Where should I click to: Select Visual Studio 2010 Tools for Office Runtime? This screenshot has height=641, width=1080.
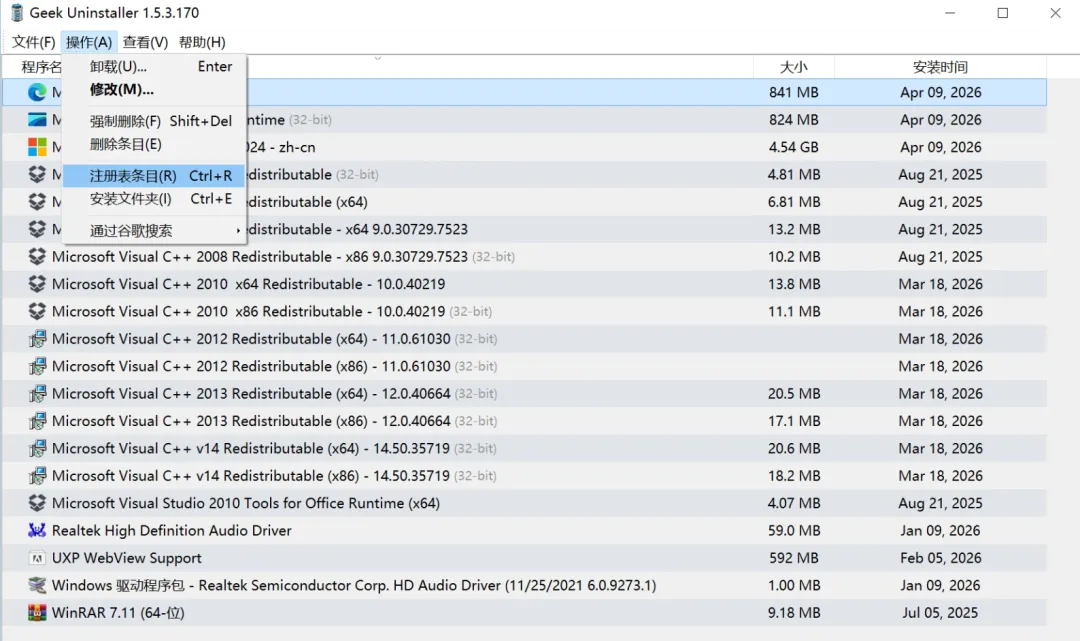coord(525,503)
